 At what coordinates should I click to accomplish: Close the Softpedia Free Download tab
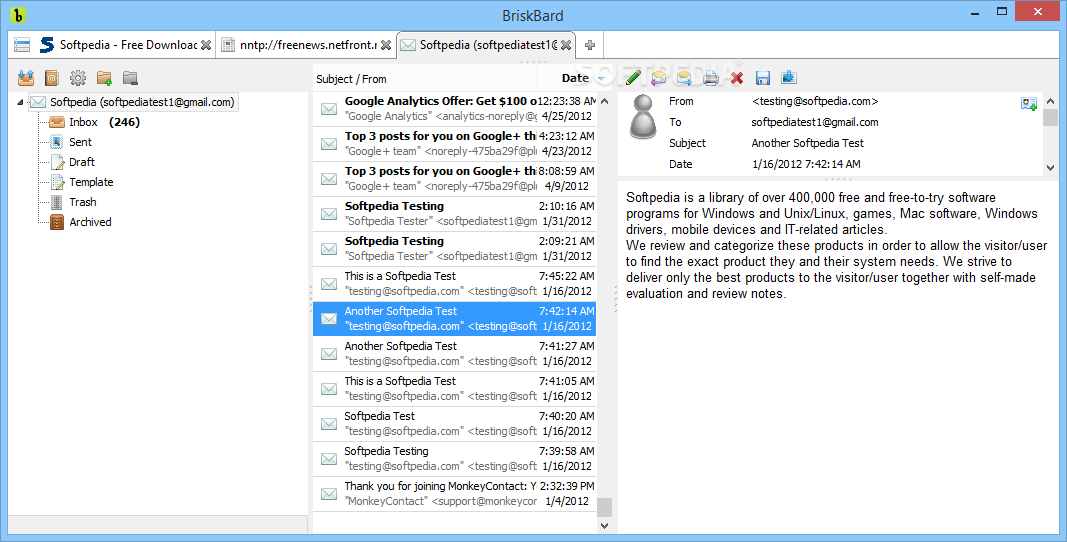[x=206, y=45]
